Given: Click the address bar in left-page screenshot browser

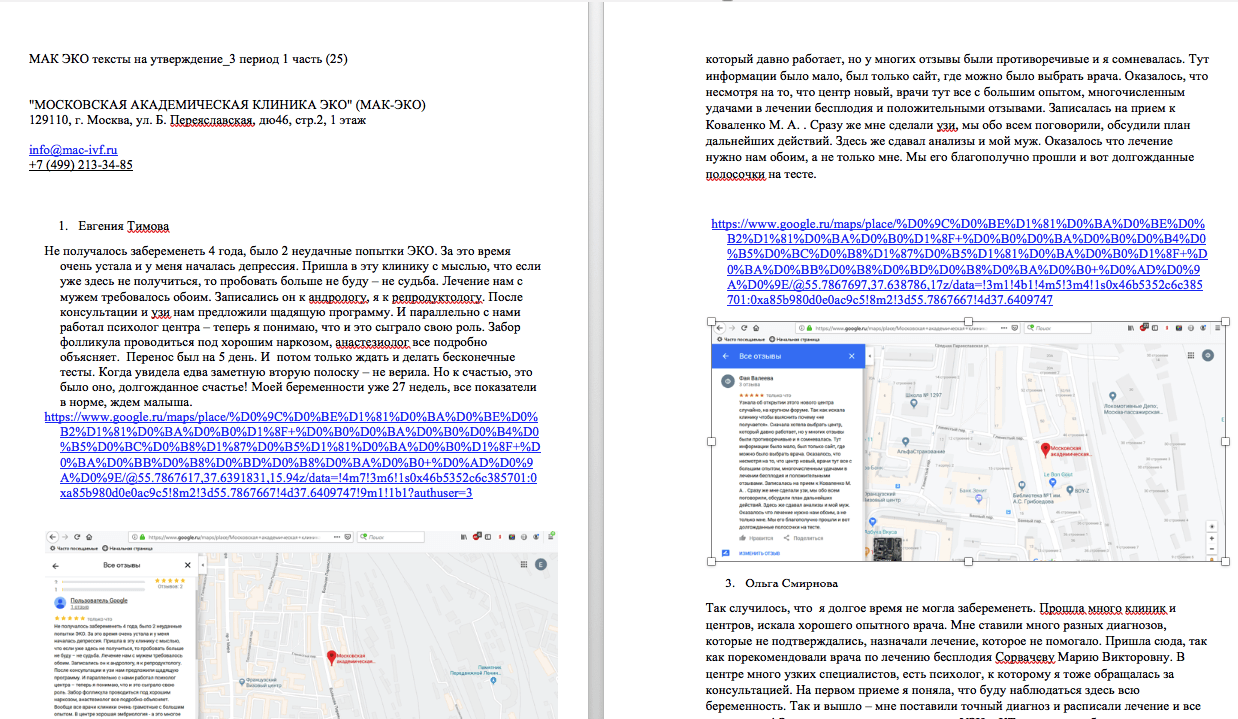Looking at the screenshot, I should click(x=241, y=537).
